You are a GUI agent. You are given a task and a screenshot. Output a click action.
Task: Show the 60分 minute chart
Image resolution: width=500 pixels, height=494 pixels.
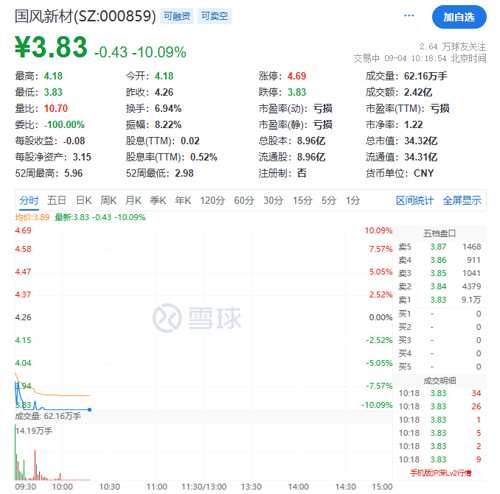244,200
